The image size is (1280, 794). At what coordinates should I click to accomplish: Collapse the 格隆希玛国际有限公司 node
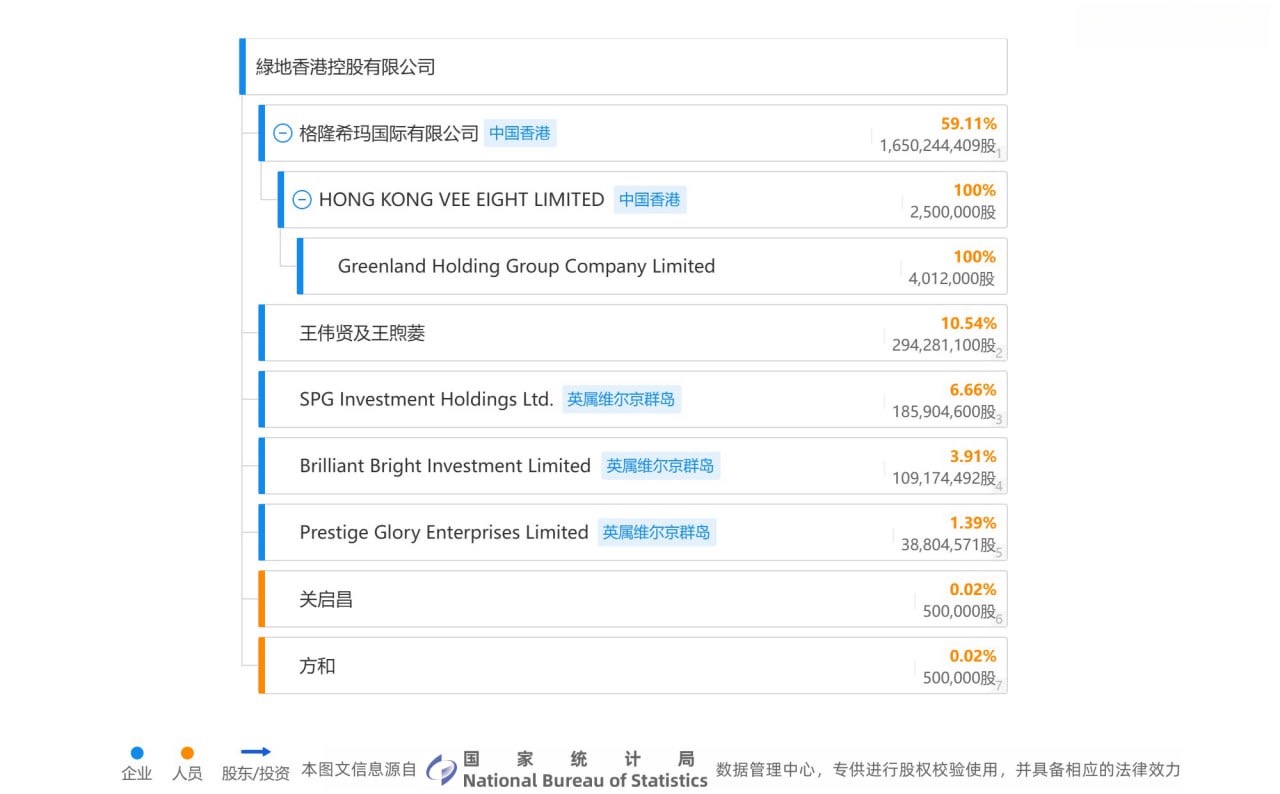pyautogui.click(x=283, y=133)
